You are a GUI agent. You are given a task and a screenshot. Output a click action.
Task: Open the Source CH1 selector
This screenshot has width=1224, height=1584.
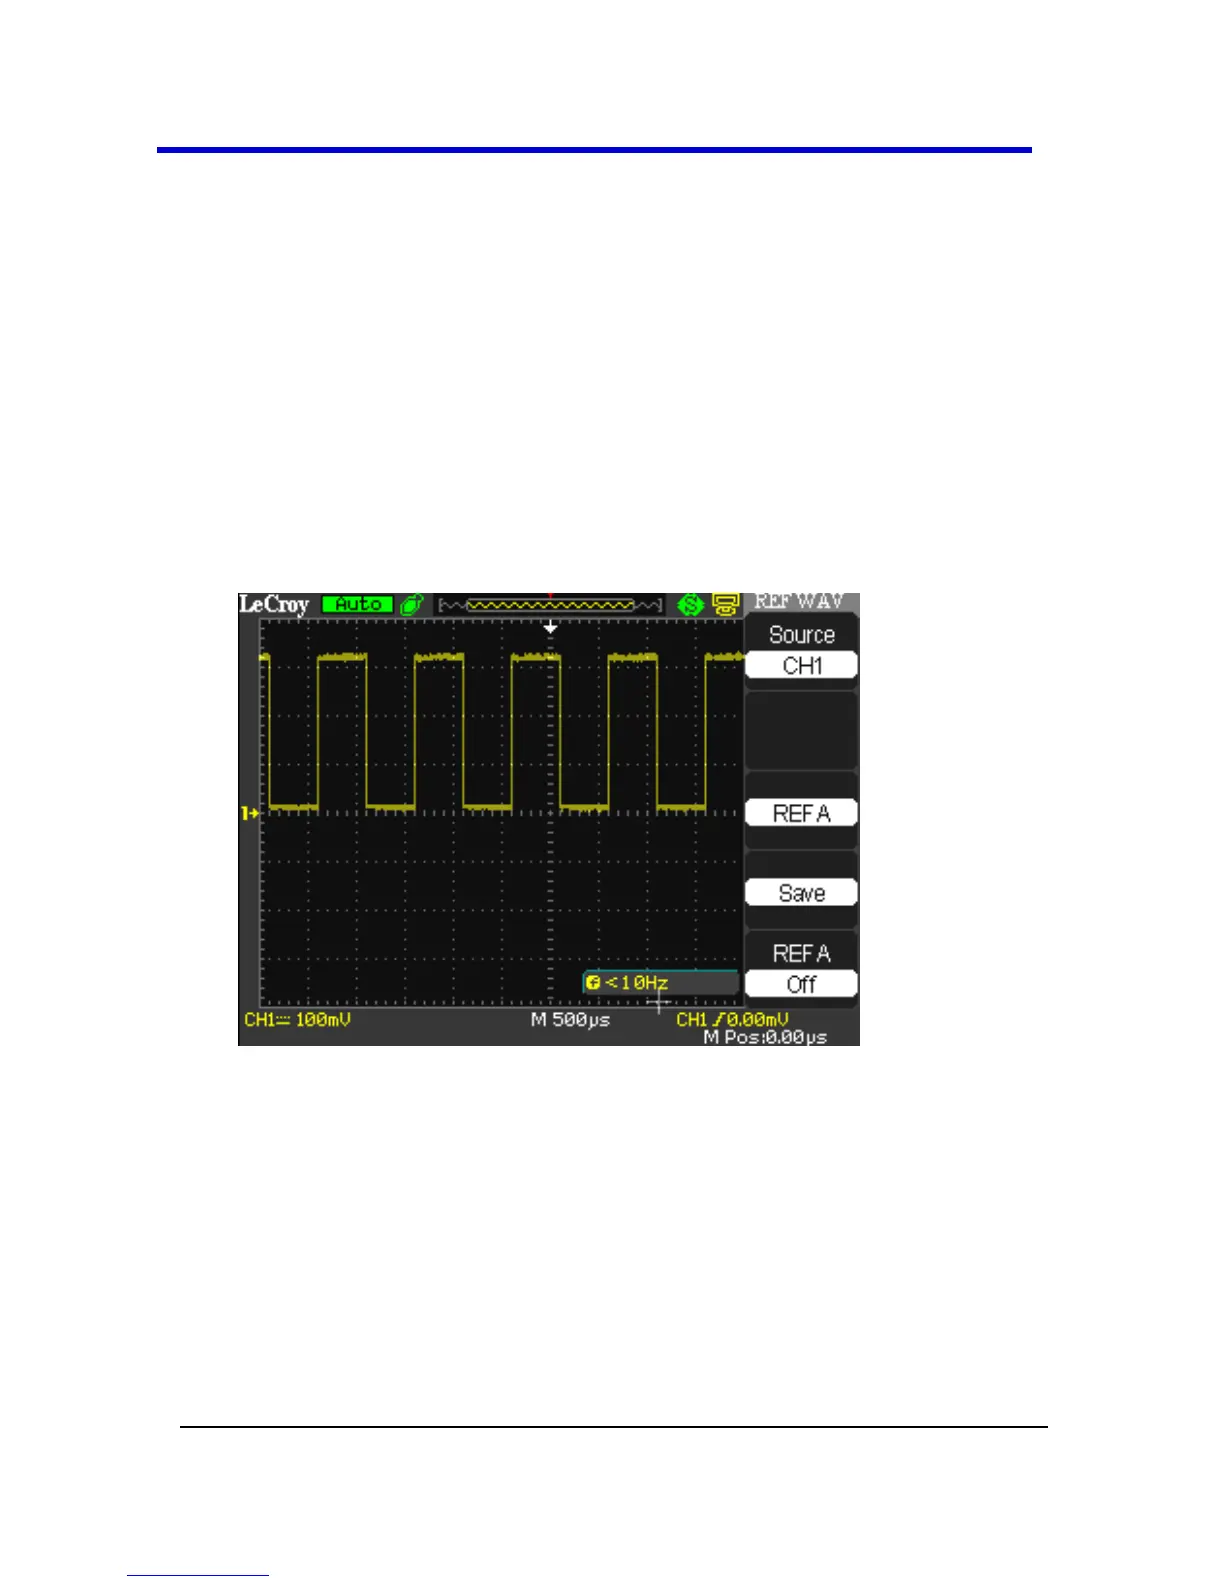(801, 650)
